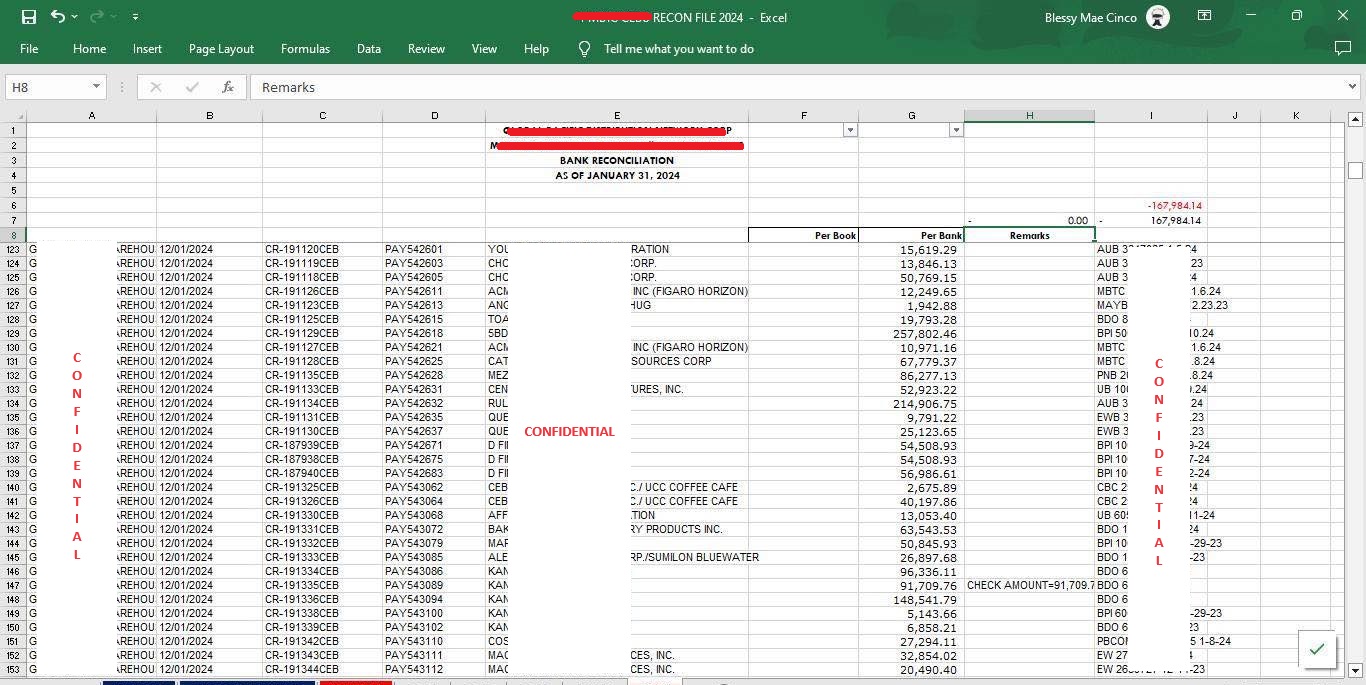Open the Page Layout tab
1366x685 pixels.
[x=221, y=48]
